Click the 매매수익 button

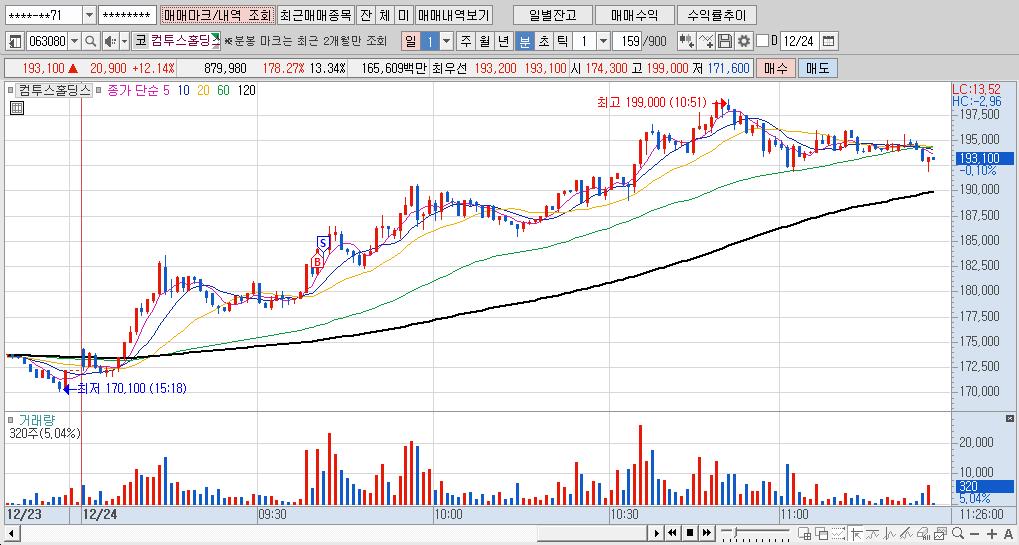click(x=634, y=15)
